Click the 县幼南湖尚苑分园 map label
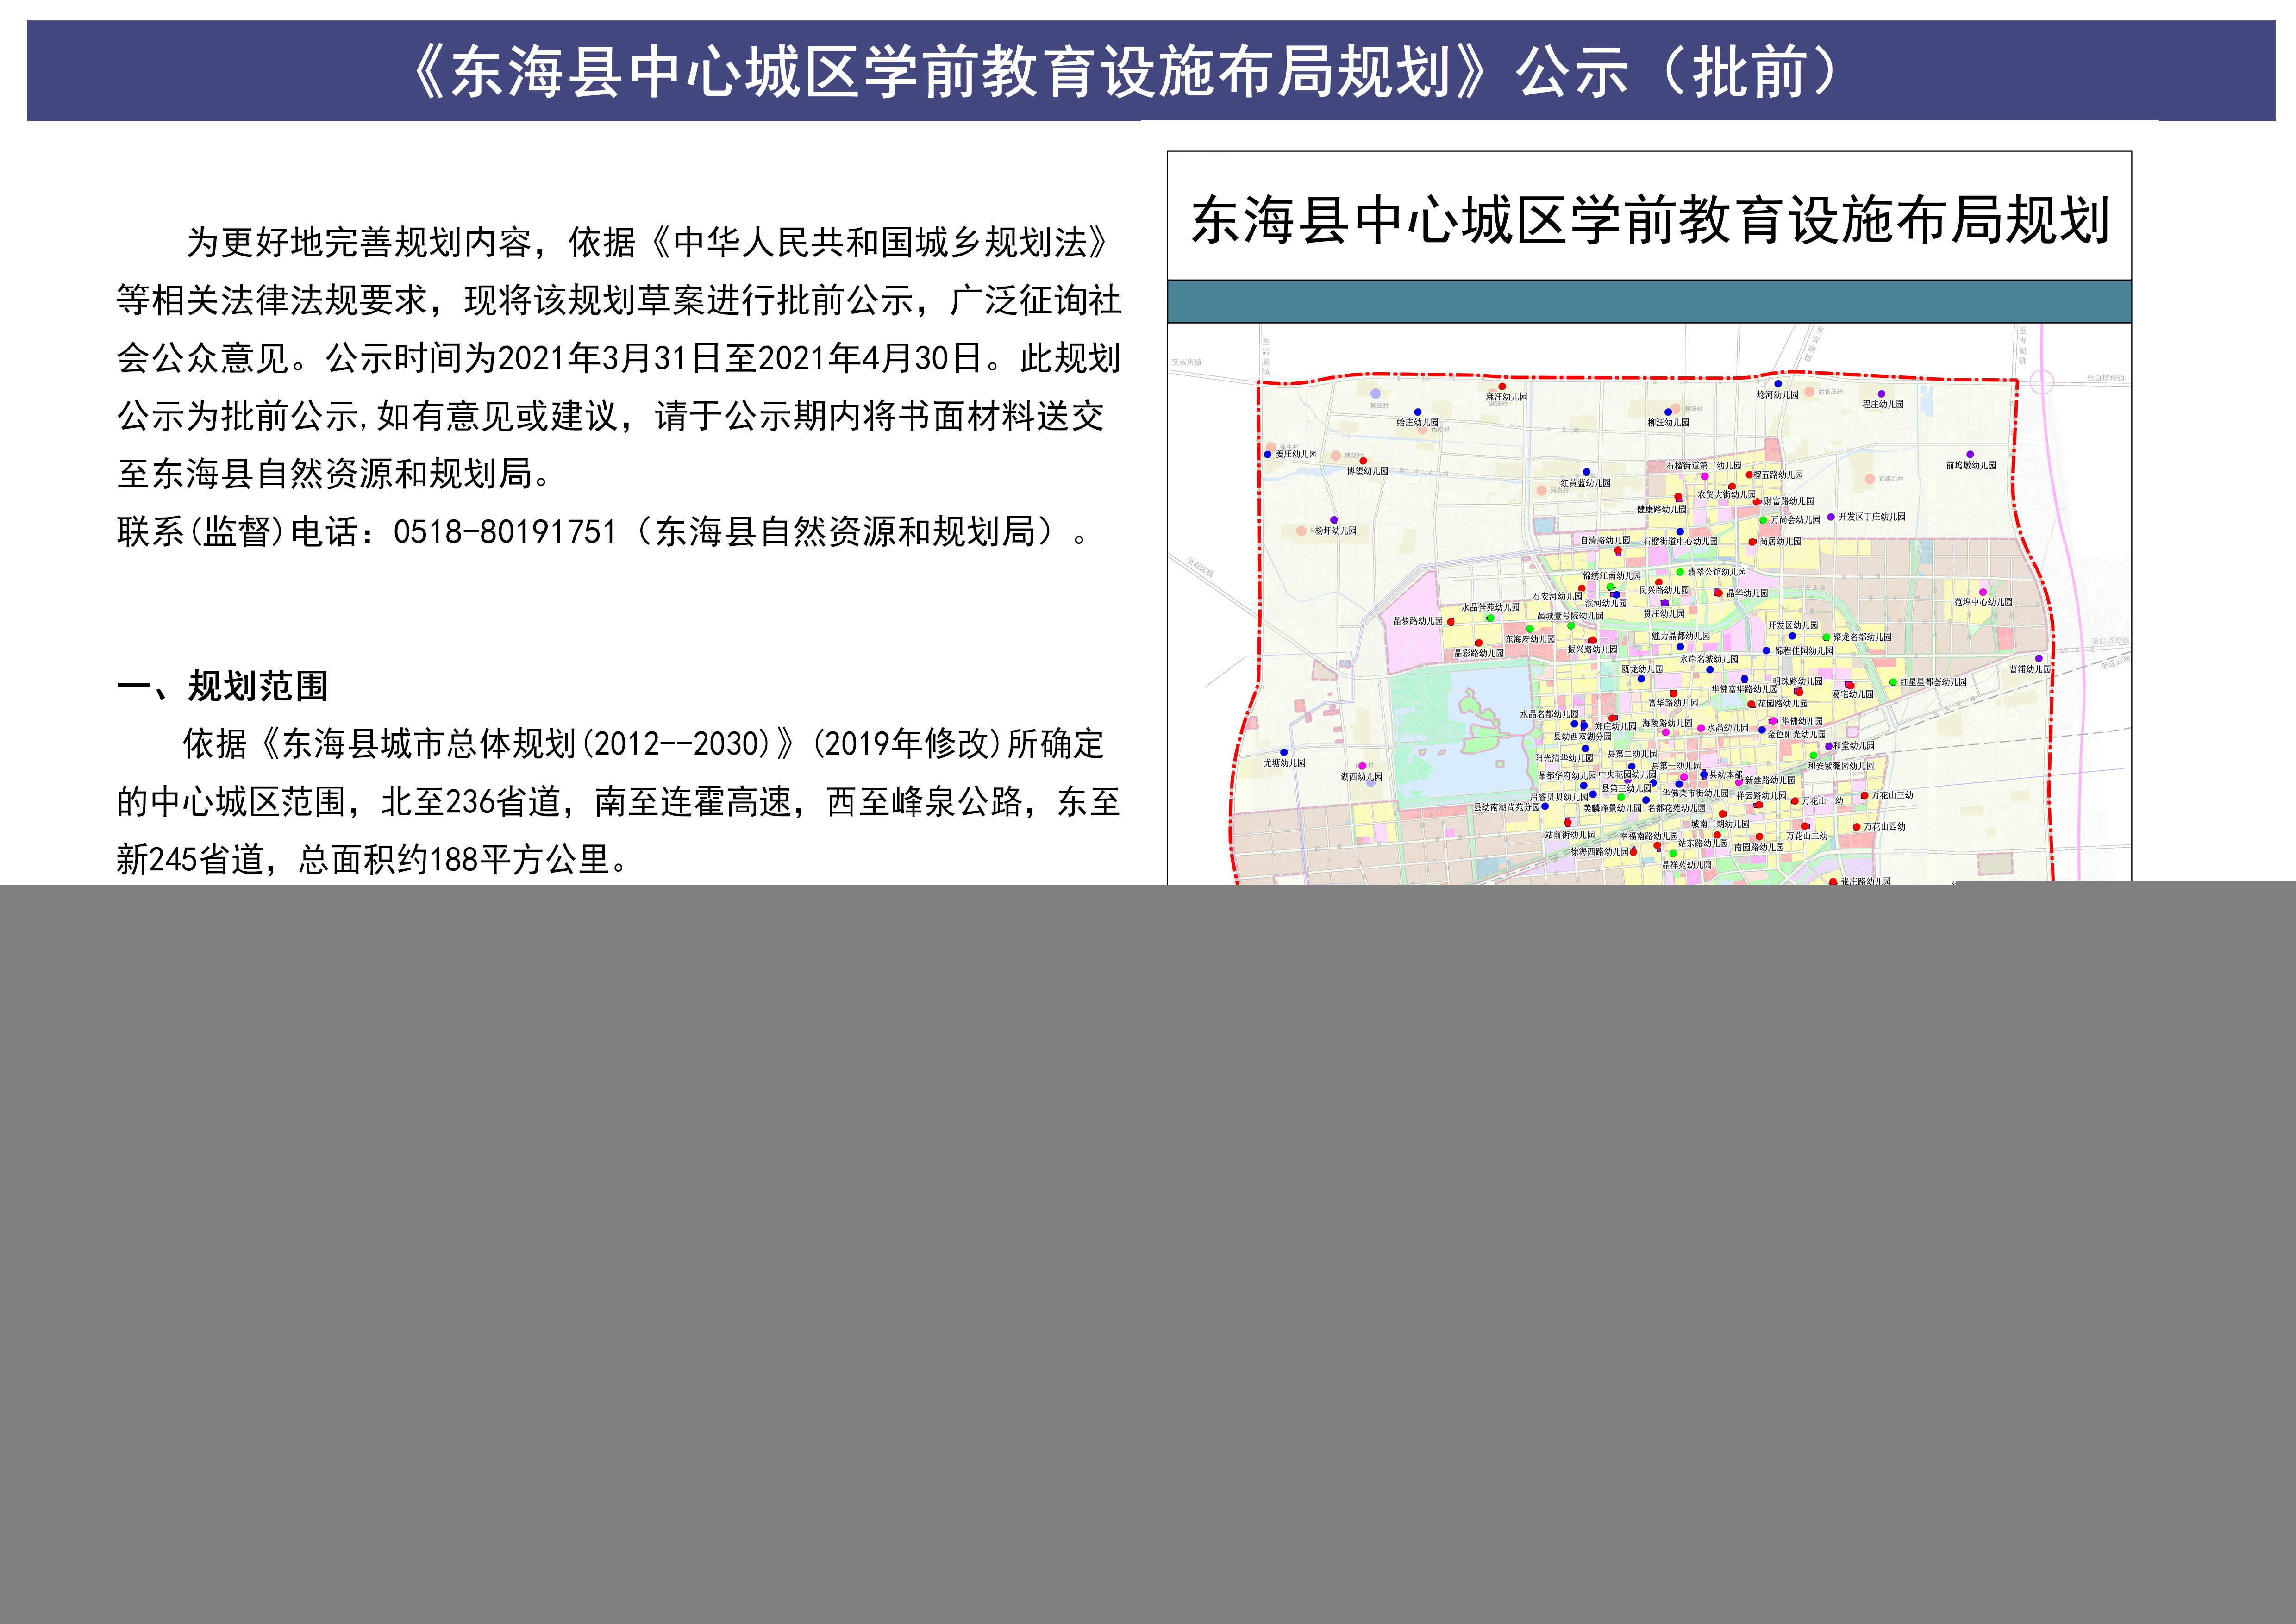Screen dimensions: 2296x1624 1507,808
